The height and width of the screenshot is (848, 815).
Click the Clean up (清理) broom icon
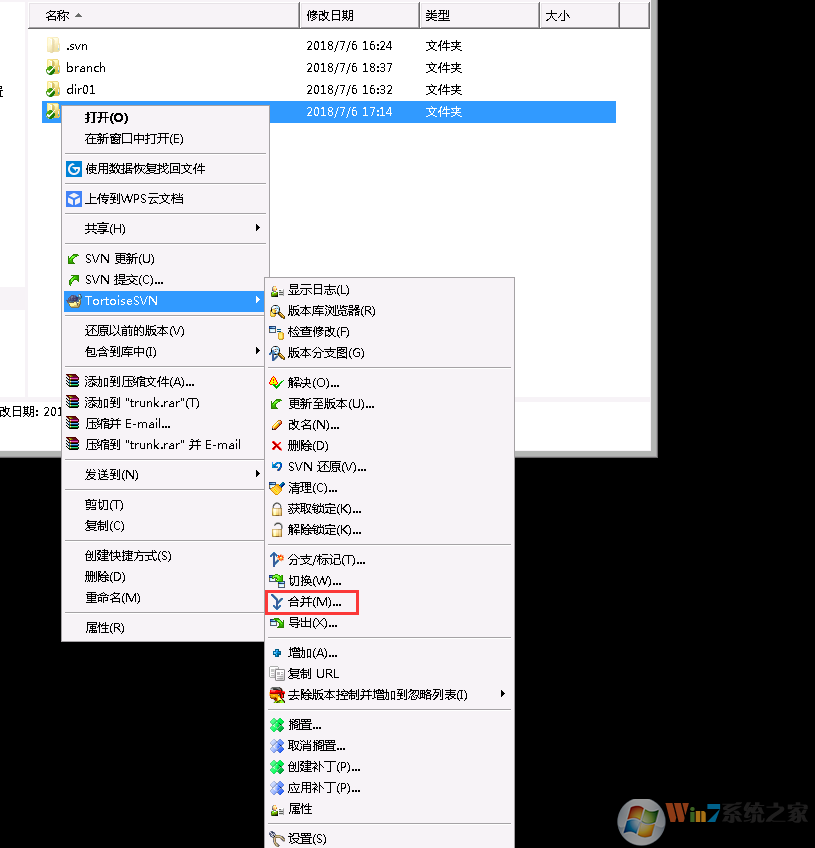coord(277,488)
